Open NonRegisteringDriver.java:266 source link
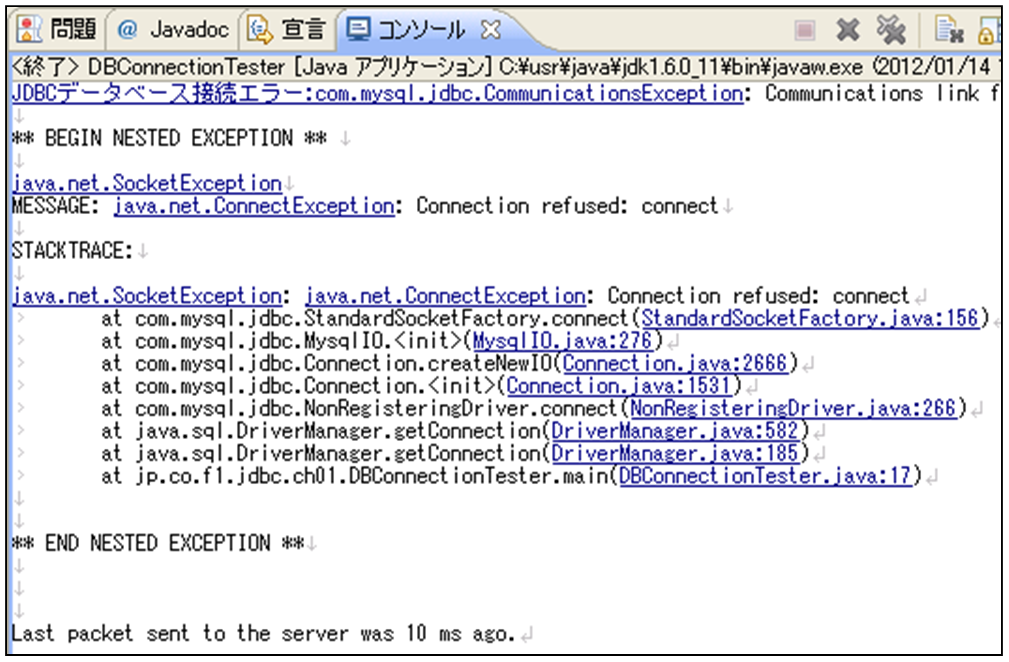1009x662 pixels. [x=796, y=408]
